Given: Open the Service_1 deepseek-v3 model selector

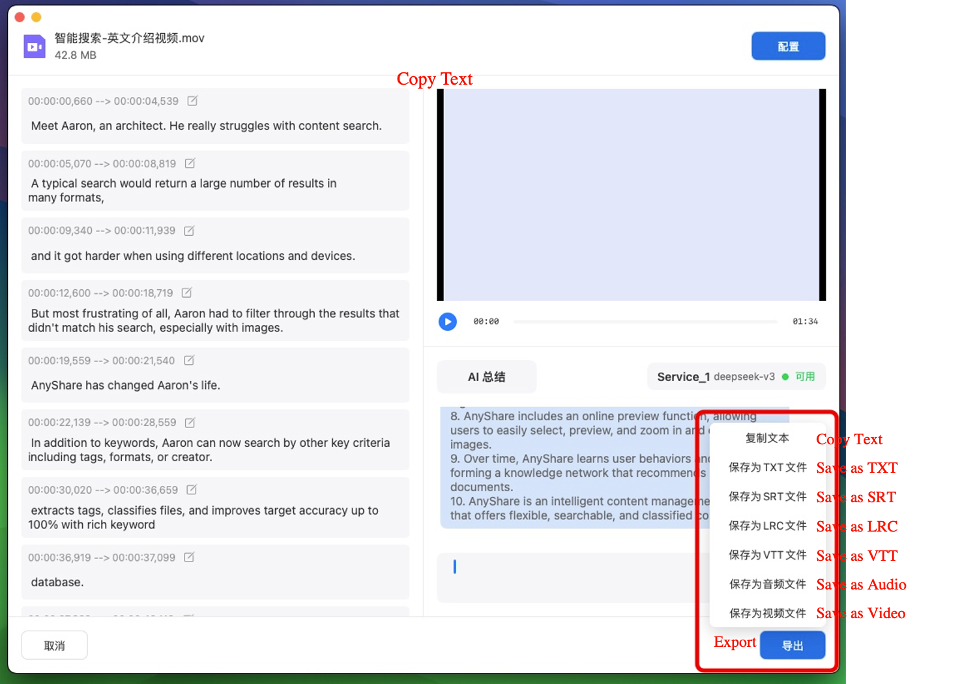Looking at the screenshot, I should pyautogui.click(x=736, y=377).
